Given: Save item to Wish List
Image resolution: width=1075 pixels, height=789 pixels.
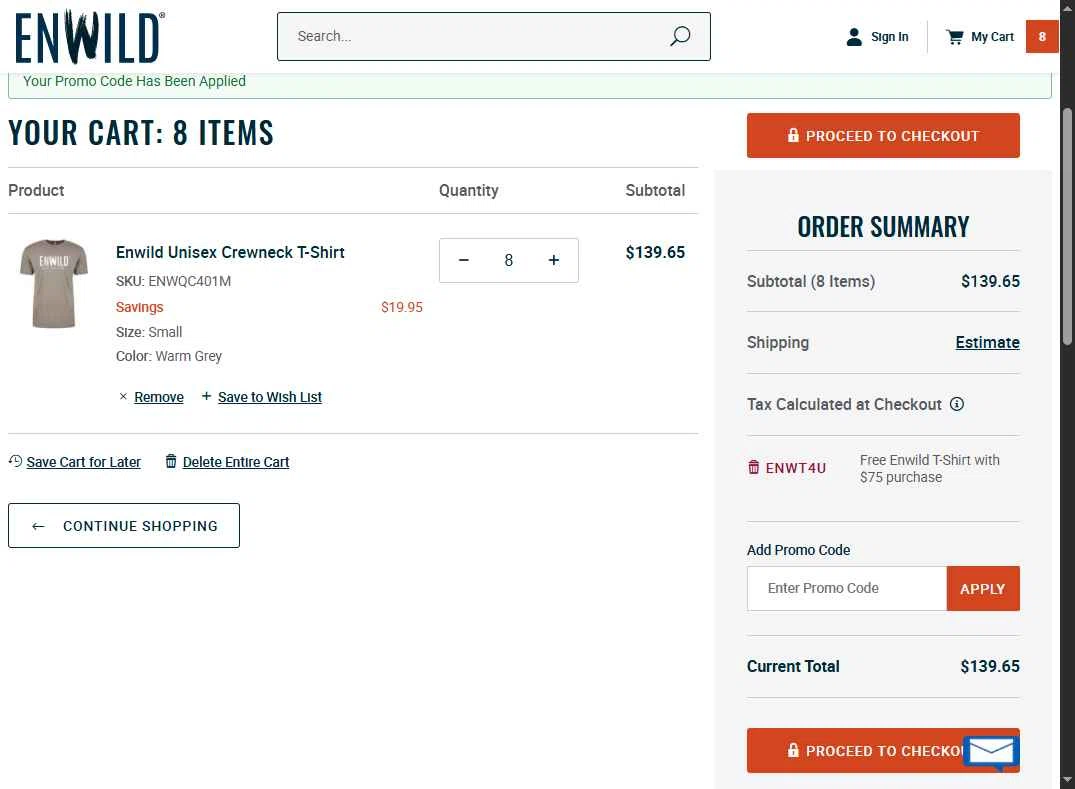Looking at the screenshot, I should (x=269, y=397).
